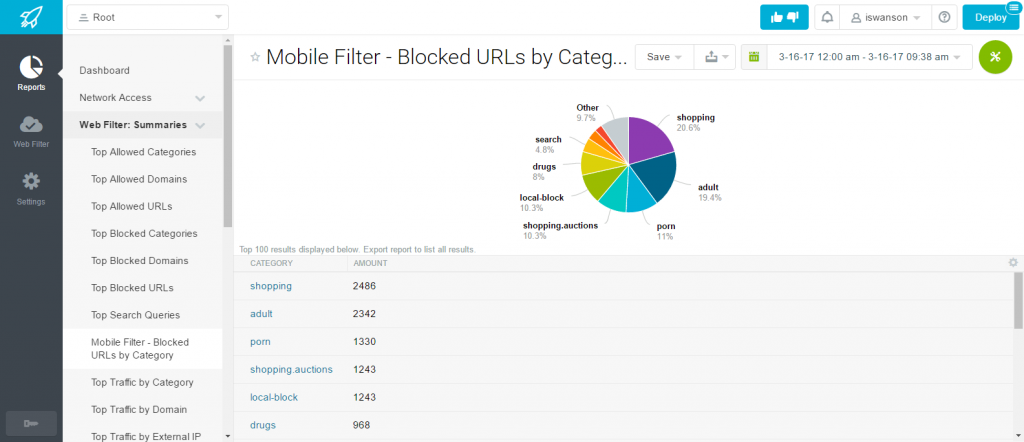Viewport: 1024px width, 442px height.
Task: Open the Settings gear in sidebar
Action: (x=31, y=181)
